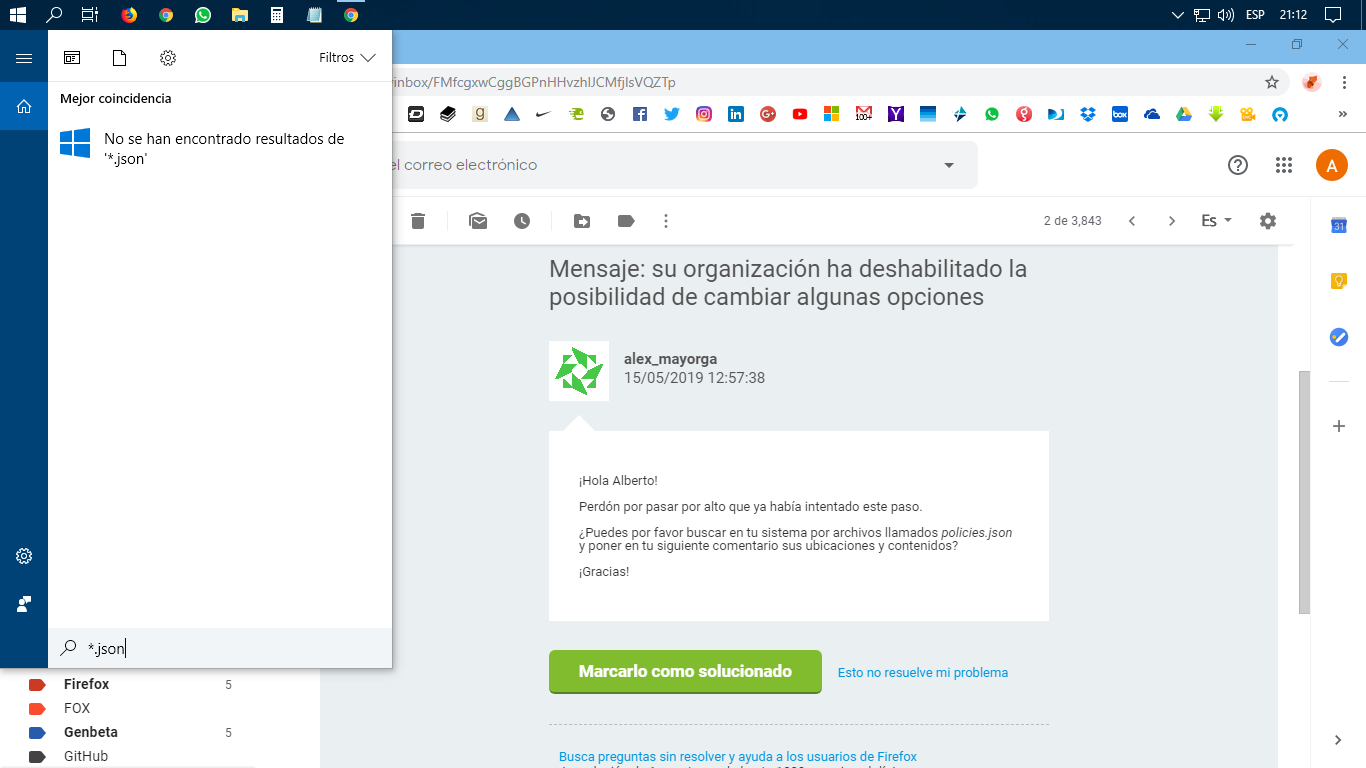Go to the newer email arrow
Screen dimensions: 1366x768
pyautogui.click(x=1132, y=221)
